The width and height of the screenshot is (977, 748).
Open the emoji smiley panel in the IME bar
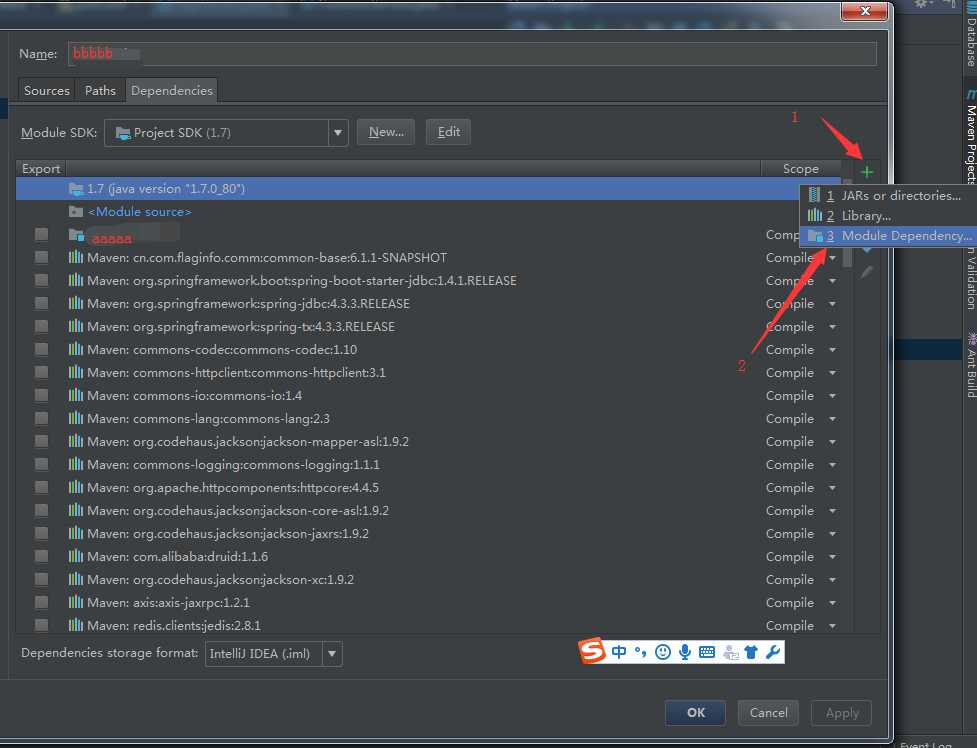pos(663,652)
